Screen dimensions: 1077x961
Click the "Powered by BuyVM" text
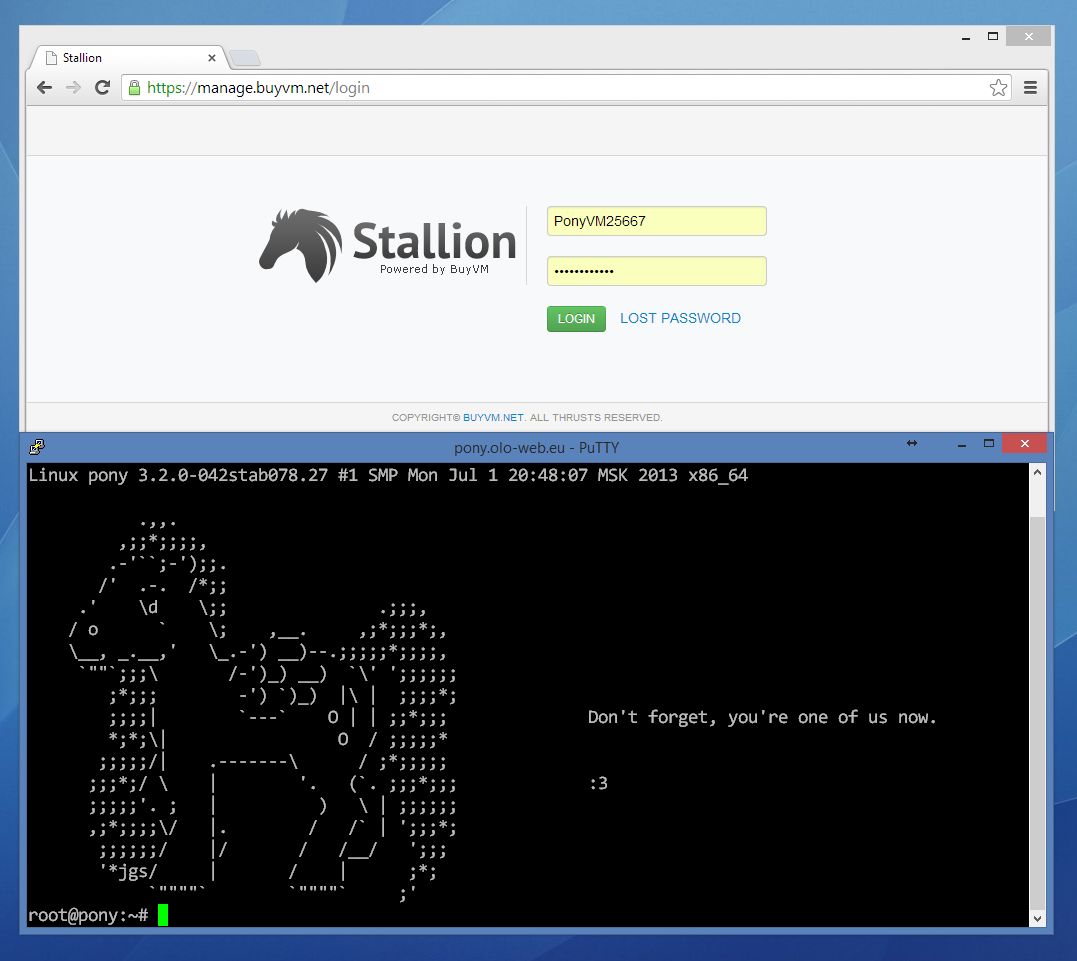click(434, 269)
